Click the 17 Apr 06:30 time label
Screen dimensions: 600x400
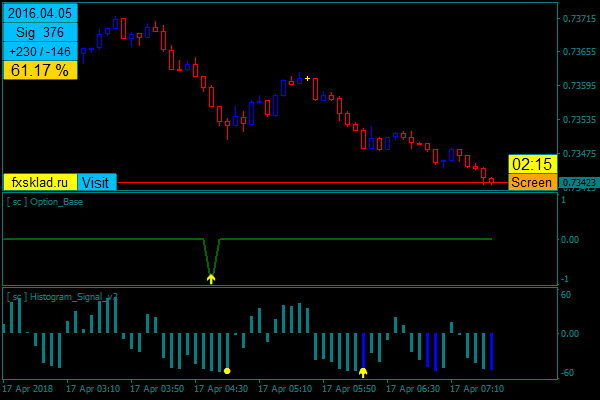click(413, 389)
